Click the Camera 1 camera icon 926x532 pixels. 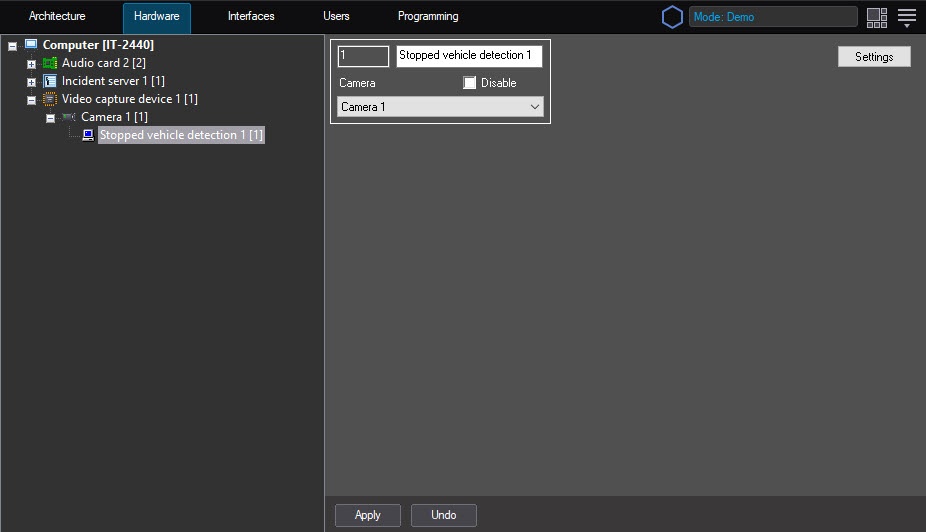[x=69, y=117]
